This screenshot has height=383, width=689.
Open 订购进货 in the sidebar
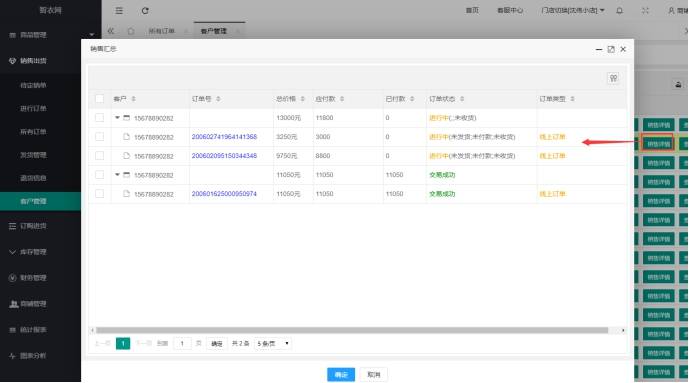point(33,226)
